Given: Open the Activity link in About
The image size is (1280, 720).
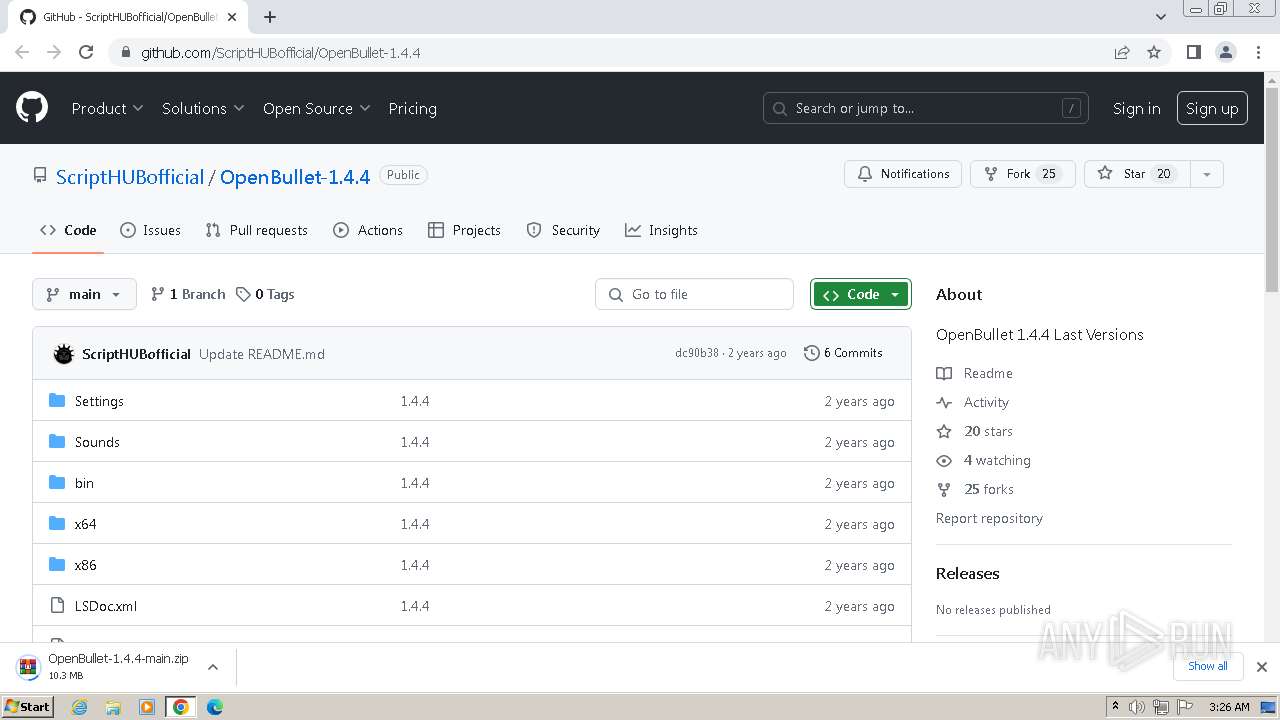Looking at the screenshot, I should 974,402.
